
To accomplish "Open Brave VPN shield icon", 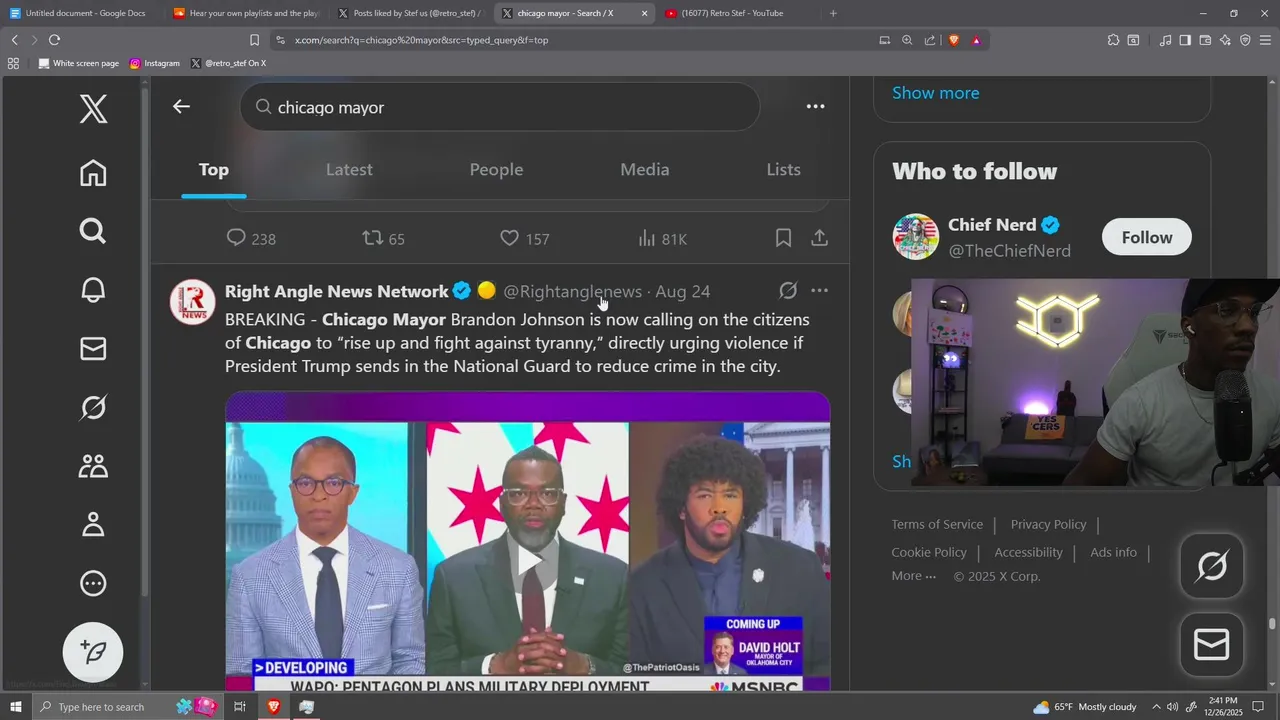I will 1245,40.
